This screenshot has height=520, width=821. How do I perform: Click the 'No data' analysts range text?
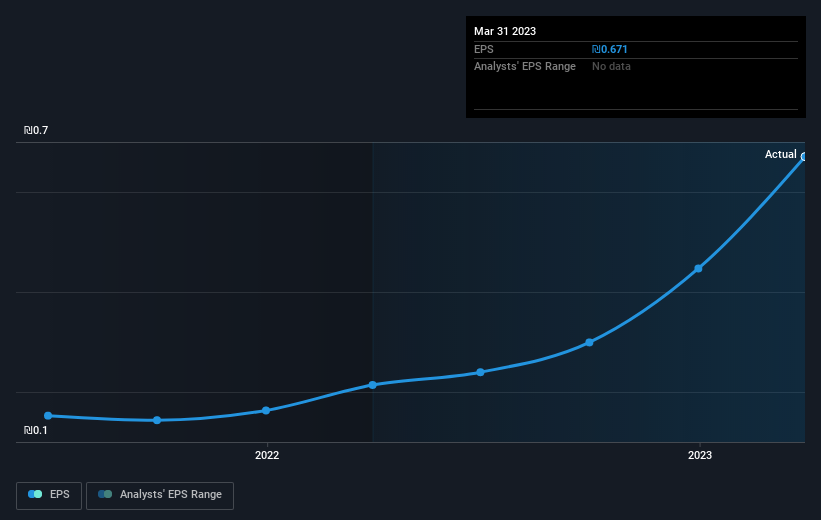(611, 67)
